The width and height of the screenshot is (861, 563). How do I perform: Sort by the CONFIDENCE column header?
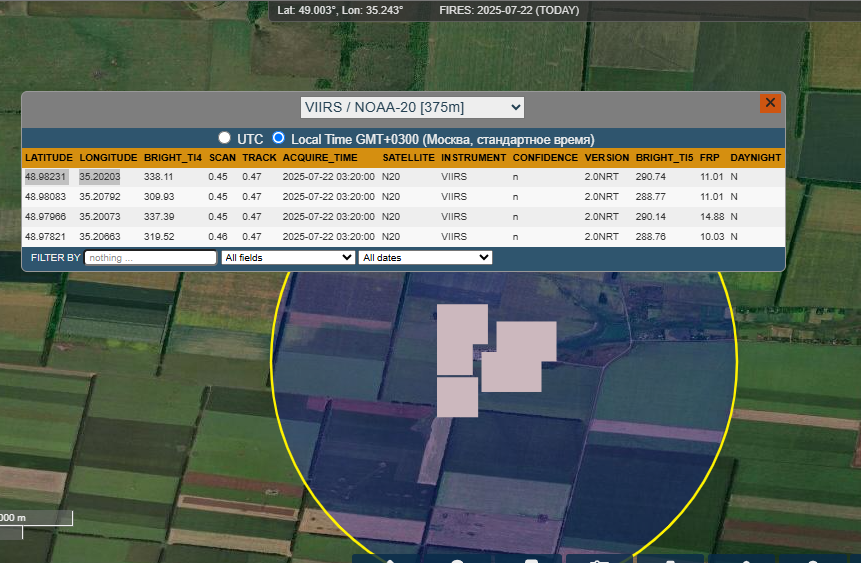pyautogui.click(x=545, y=158)
